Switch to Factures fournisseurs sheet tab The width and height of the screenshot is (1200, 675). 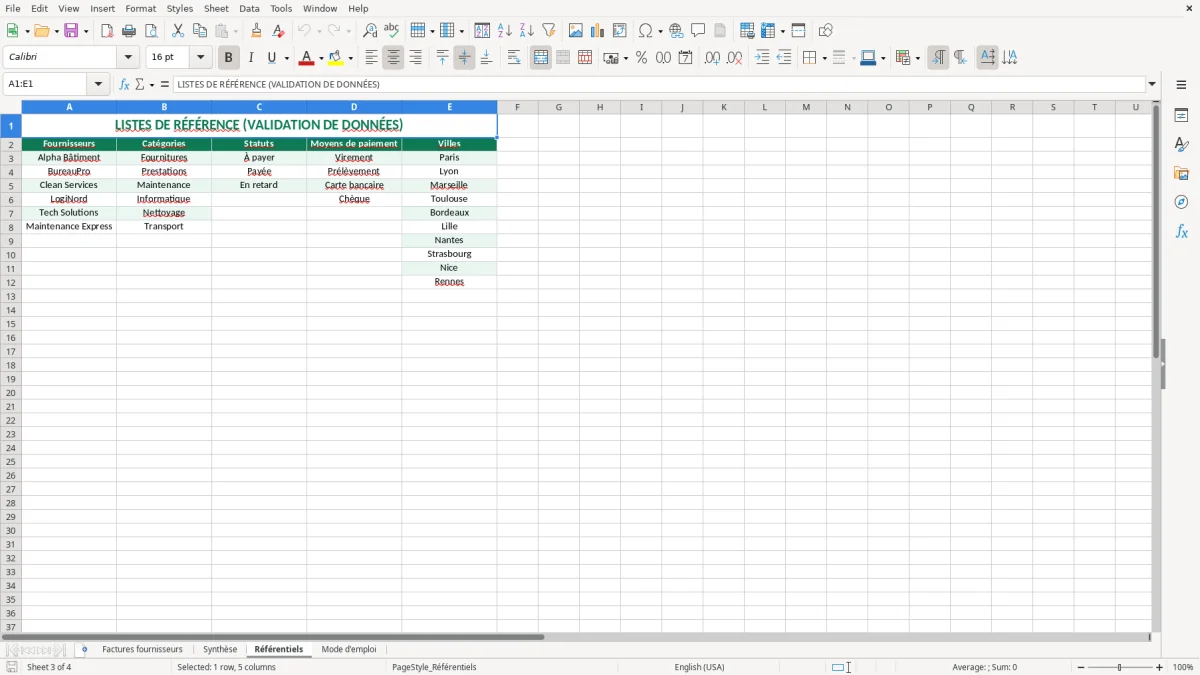(142, 650)
